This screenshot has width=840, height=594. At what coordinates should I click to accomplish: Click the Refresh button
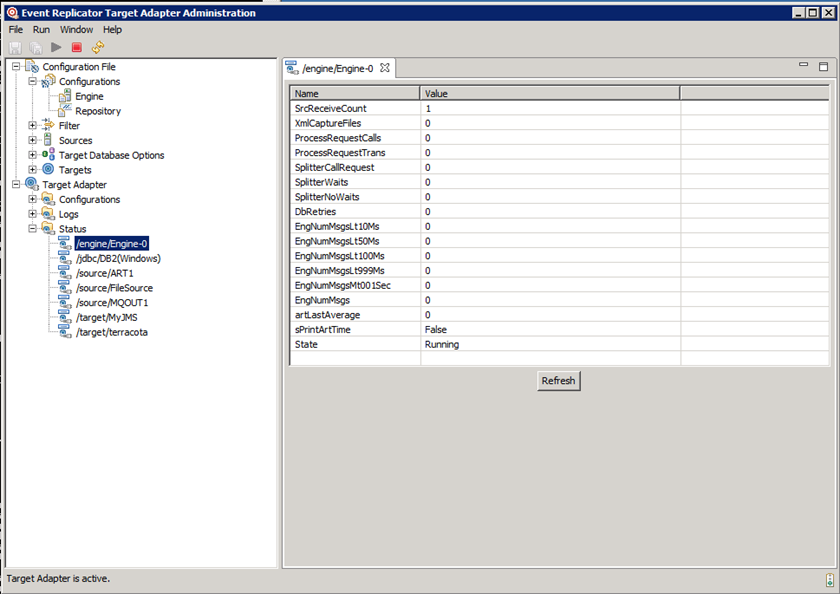point(558,381)
